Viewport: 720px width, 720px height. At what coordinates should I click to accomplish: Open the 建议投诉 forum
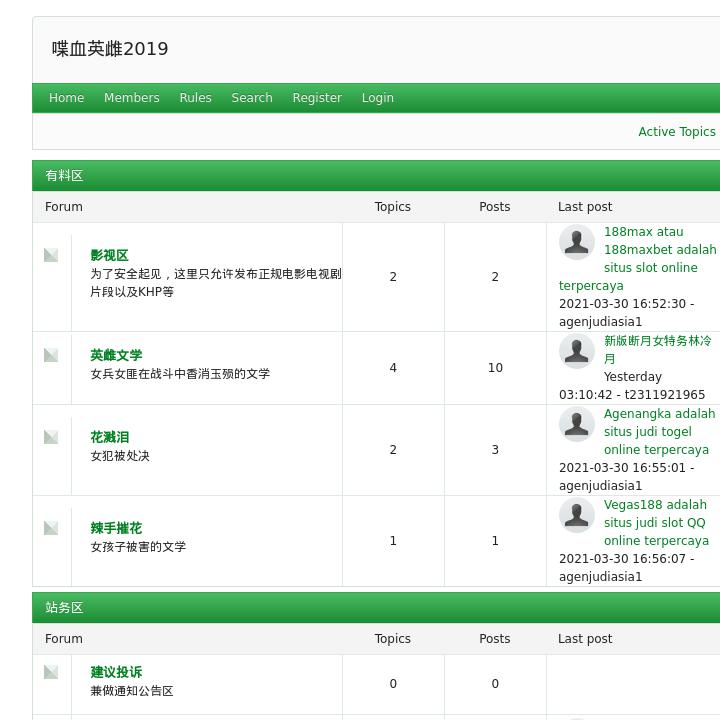click(x=116, y=673)
